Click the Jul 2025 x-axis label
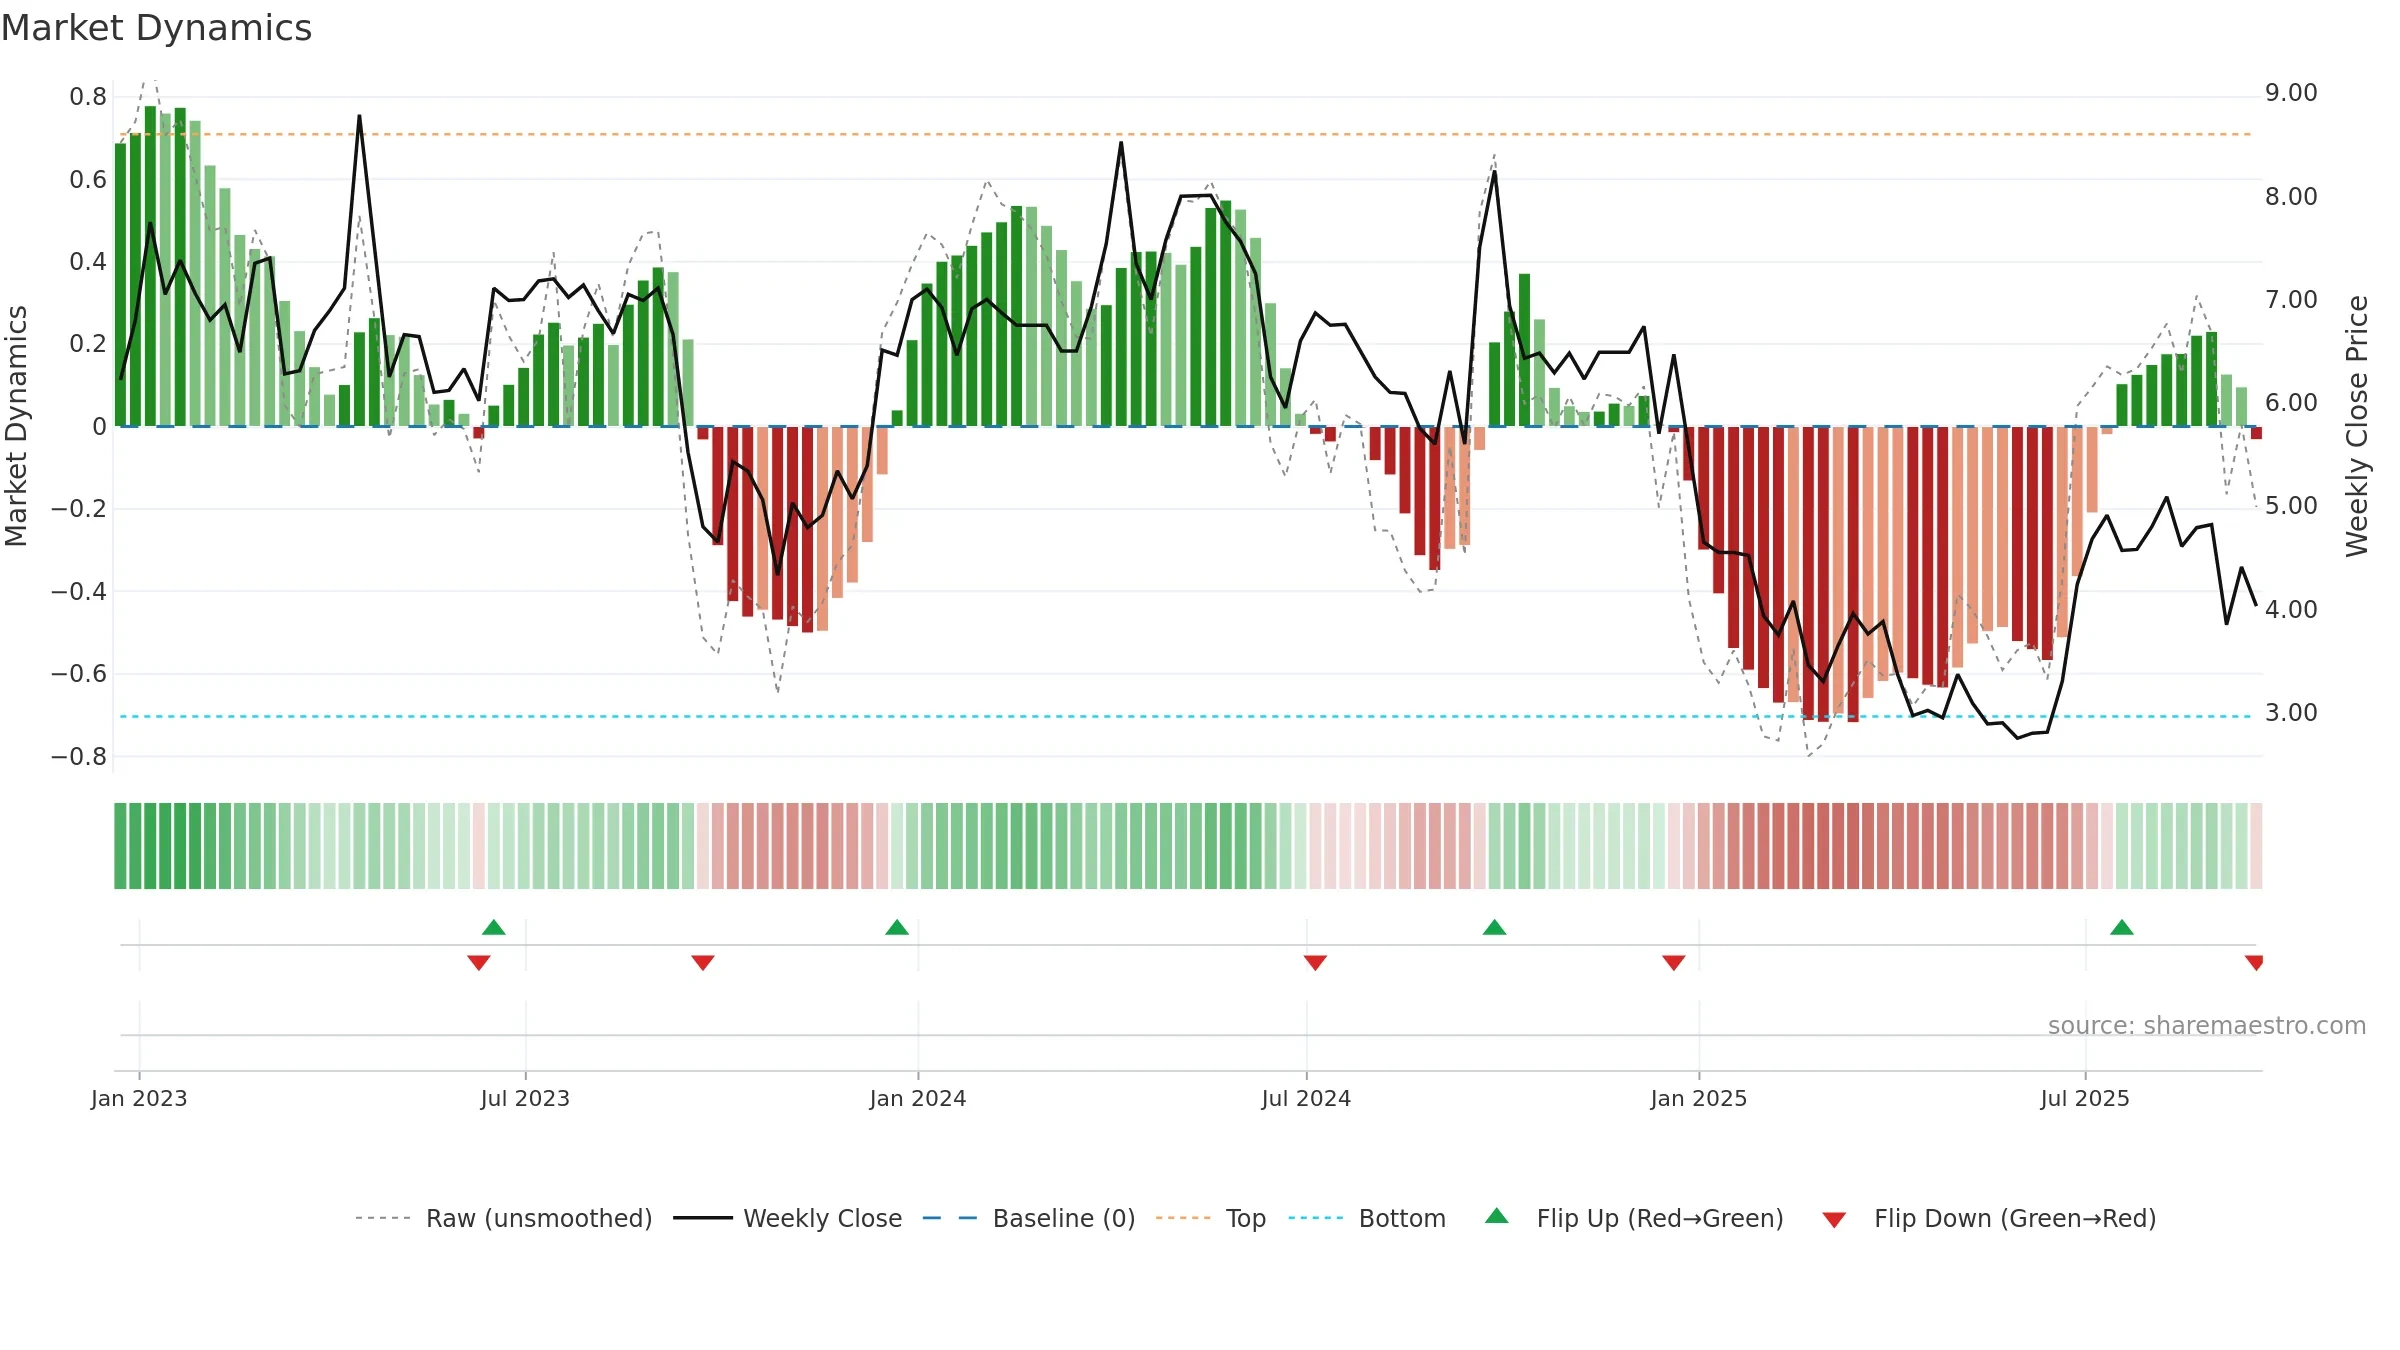This screenshot has width=2400, height=1350. (x=2085, y=1098)
